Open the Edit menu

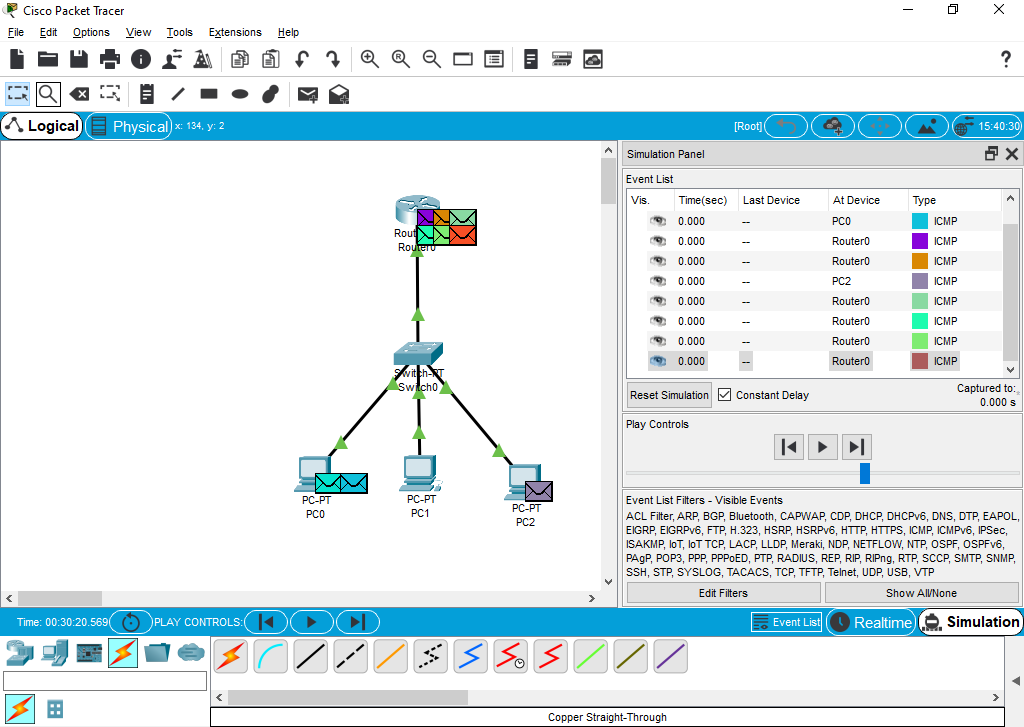coord(48,32)
